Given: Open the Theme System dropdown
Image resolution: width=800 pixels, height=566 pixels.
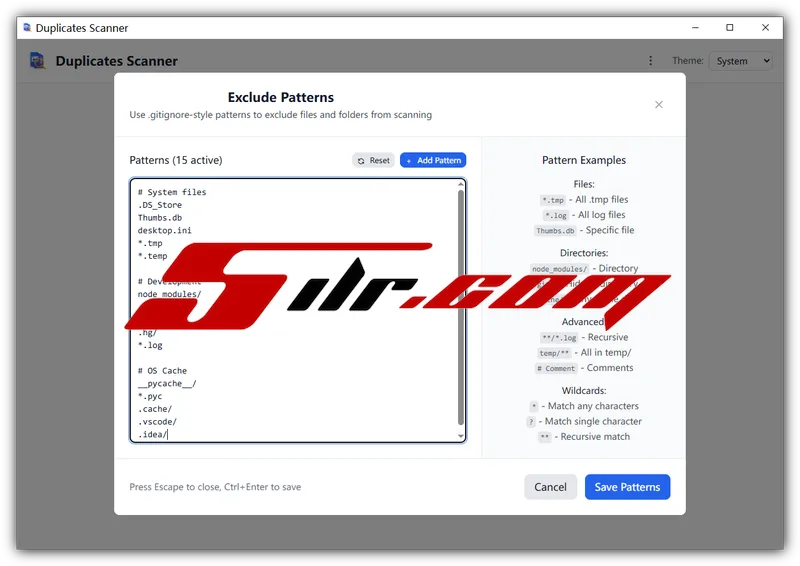Looking at the screenshot, I should [x=741, y=61].
